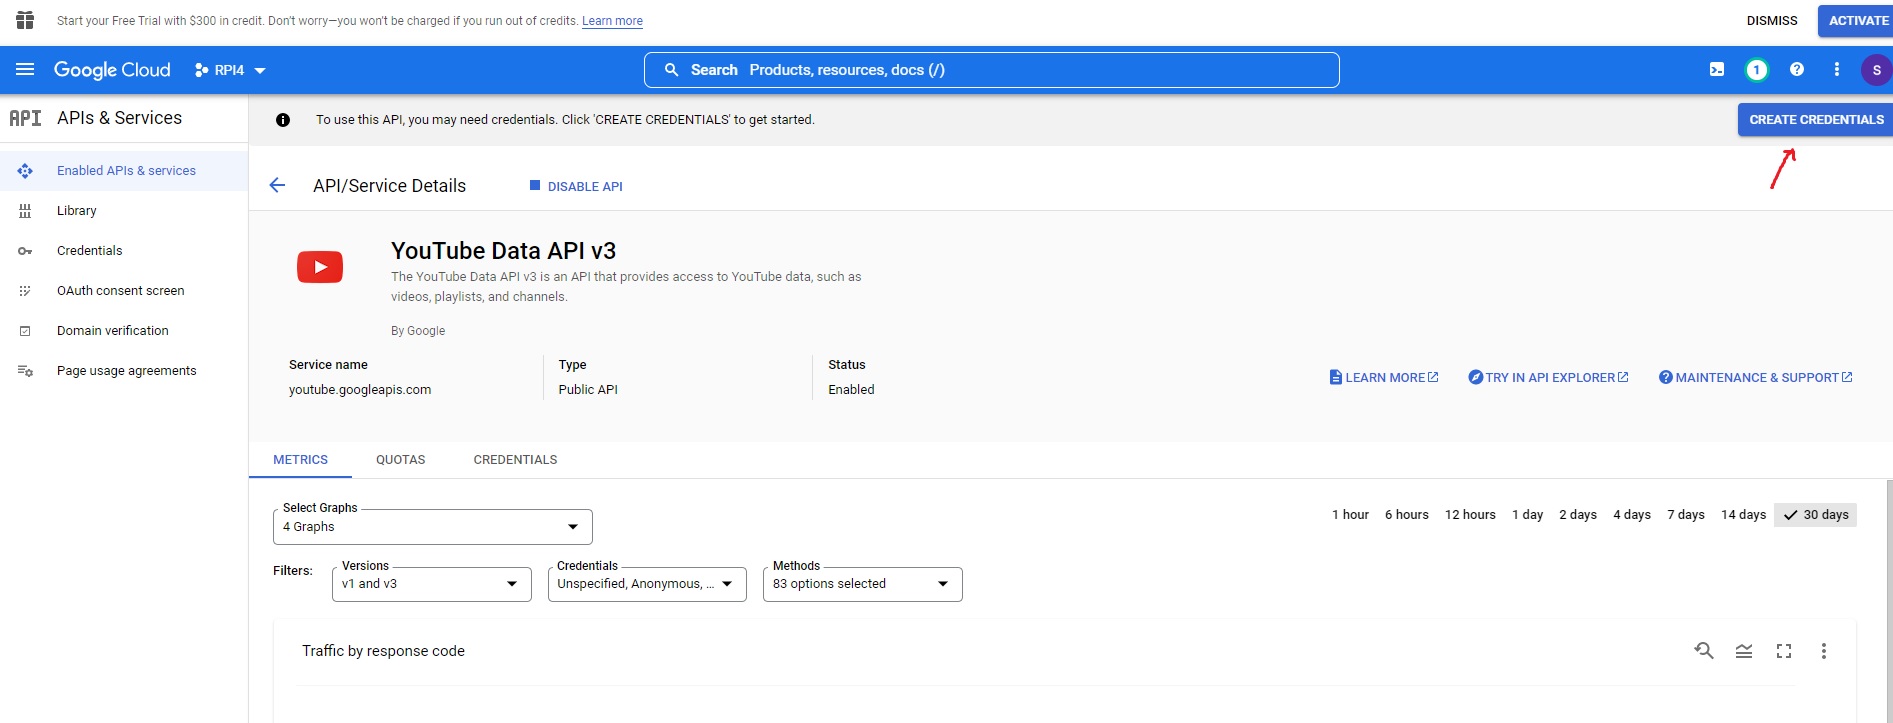Select the 30 days time range
This screenshot has width=1893, height=723.
1815,515
